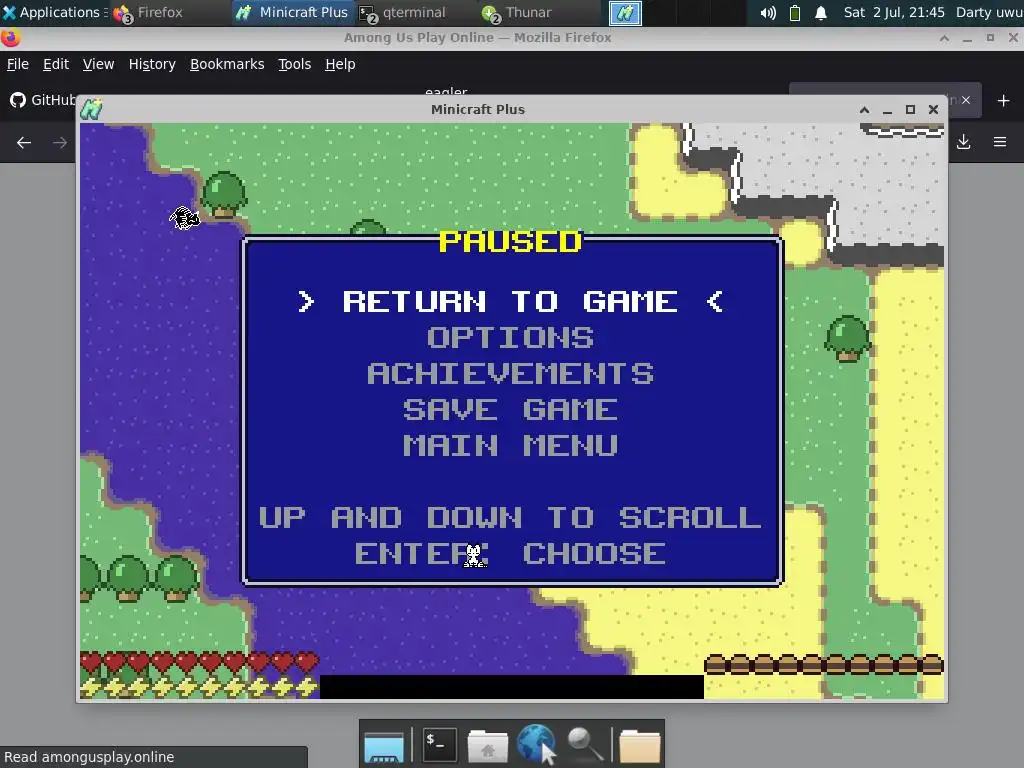Switch to Minicraft Plus taskbar entry
Screen dimensions: 1024x768
292,12
